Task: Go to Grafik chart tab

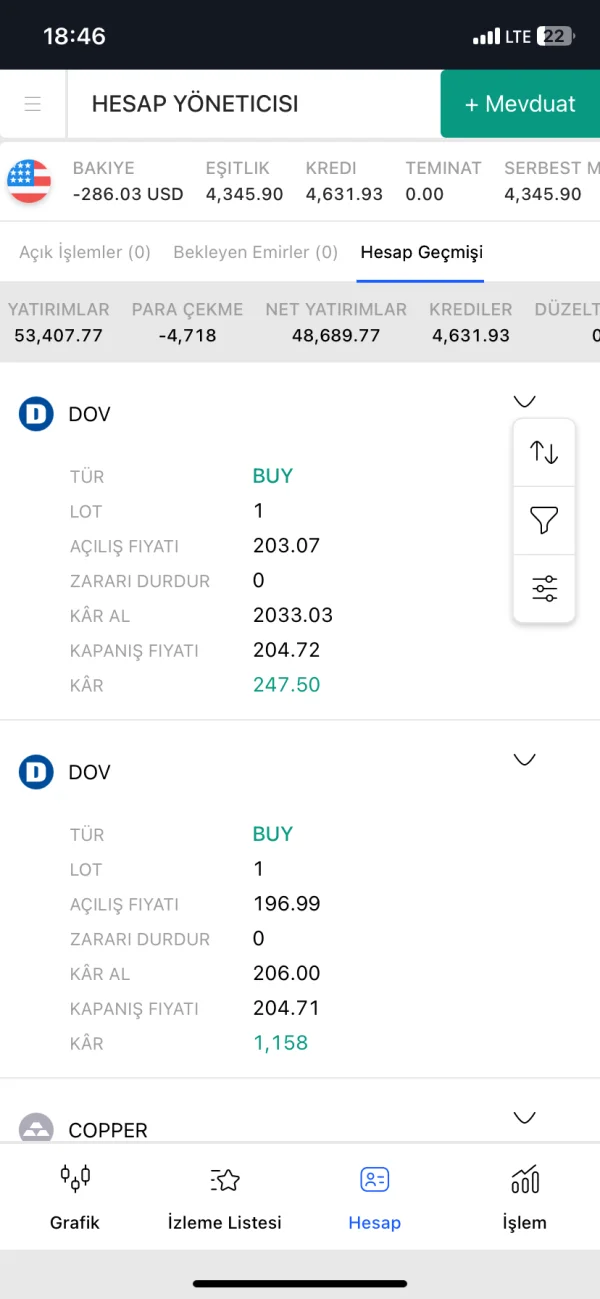Action: pyautogui.click(x=75, y=1197)
